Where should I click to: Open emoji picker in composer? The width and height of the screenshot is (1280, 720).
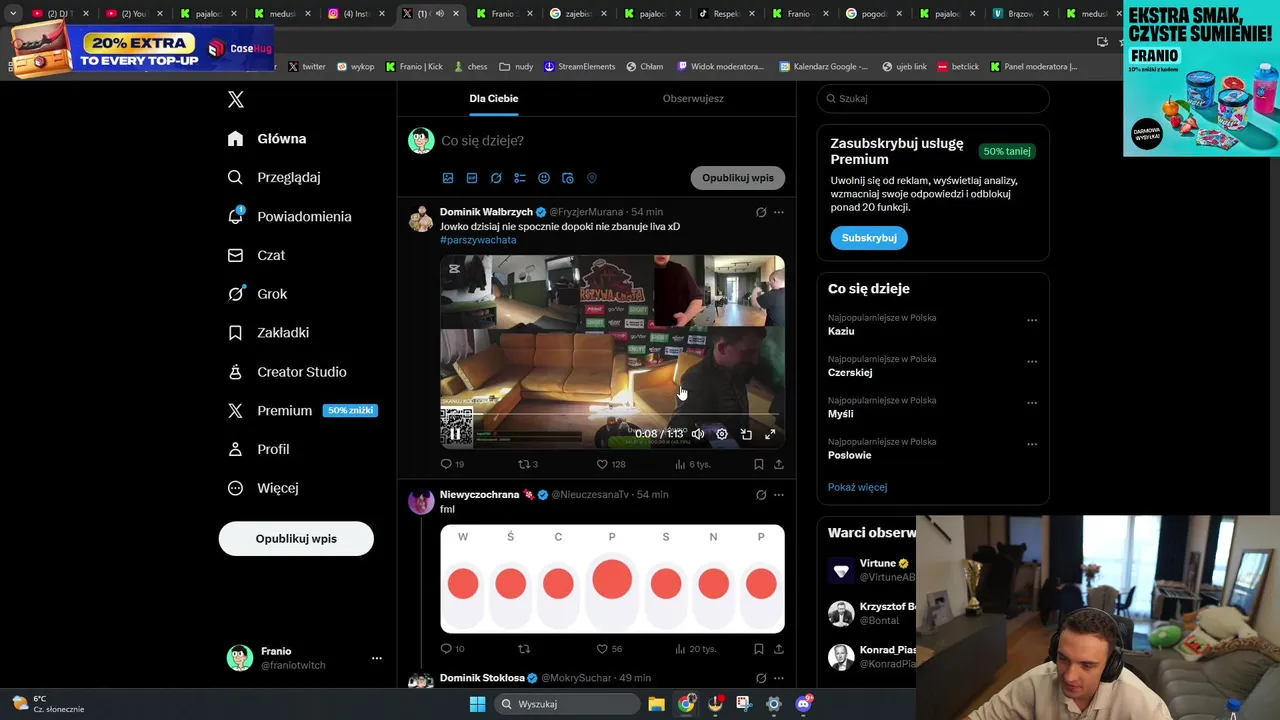point(544,178)
